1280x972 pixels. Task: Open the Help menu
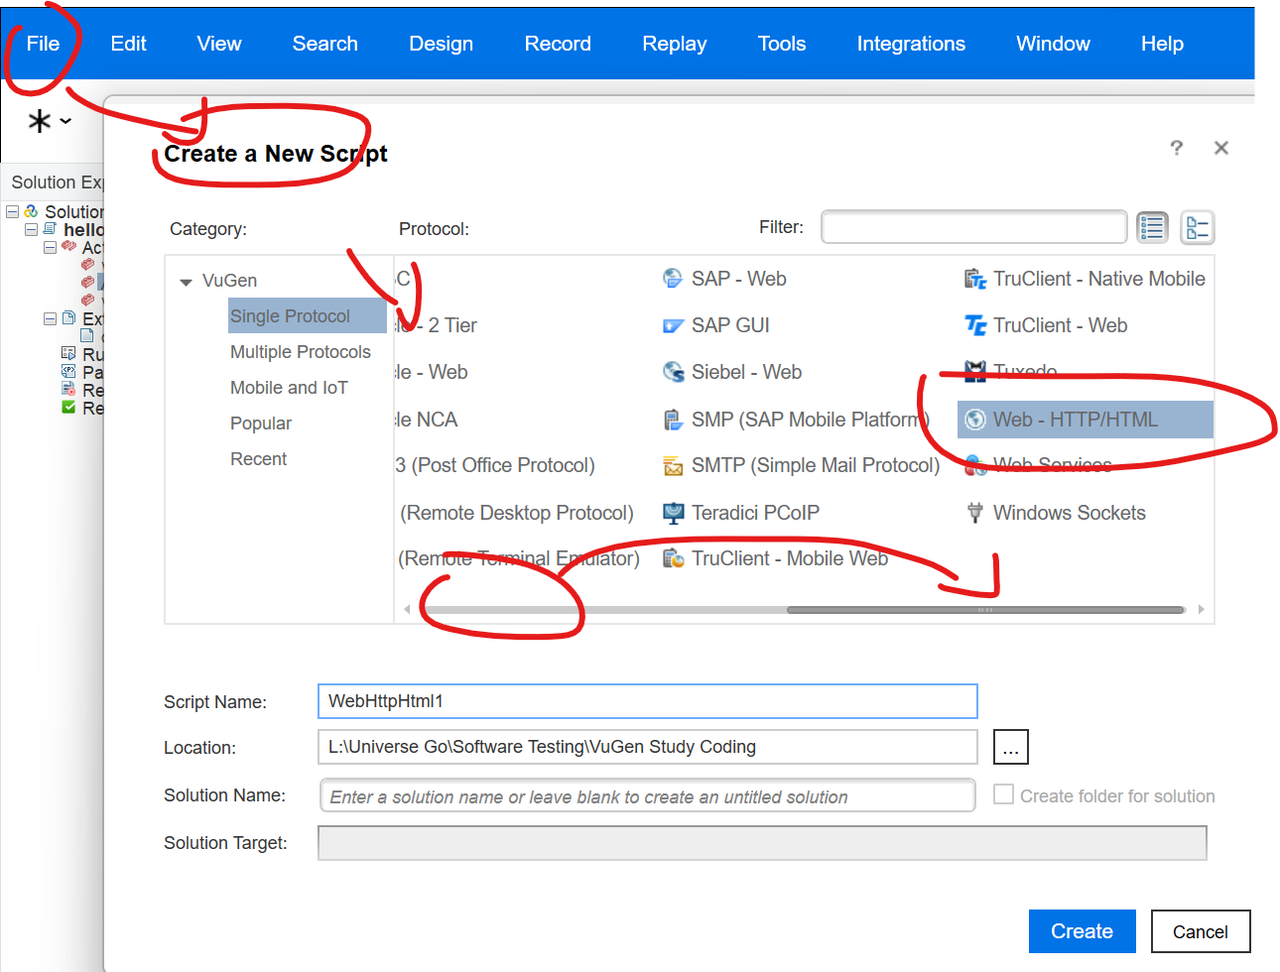tap(1162, 44)
